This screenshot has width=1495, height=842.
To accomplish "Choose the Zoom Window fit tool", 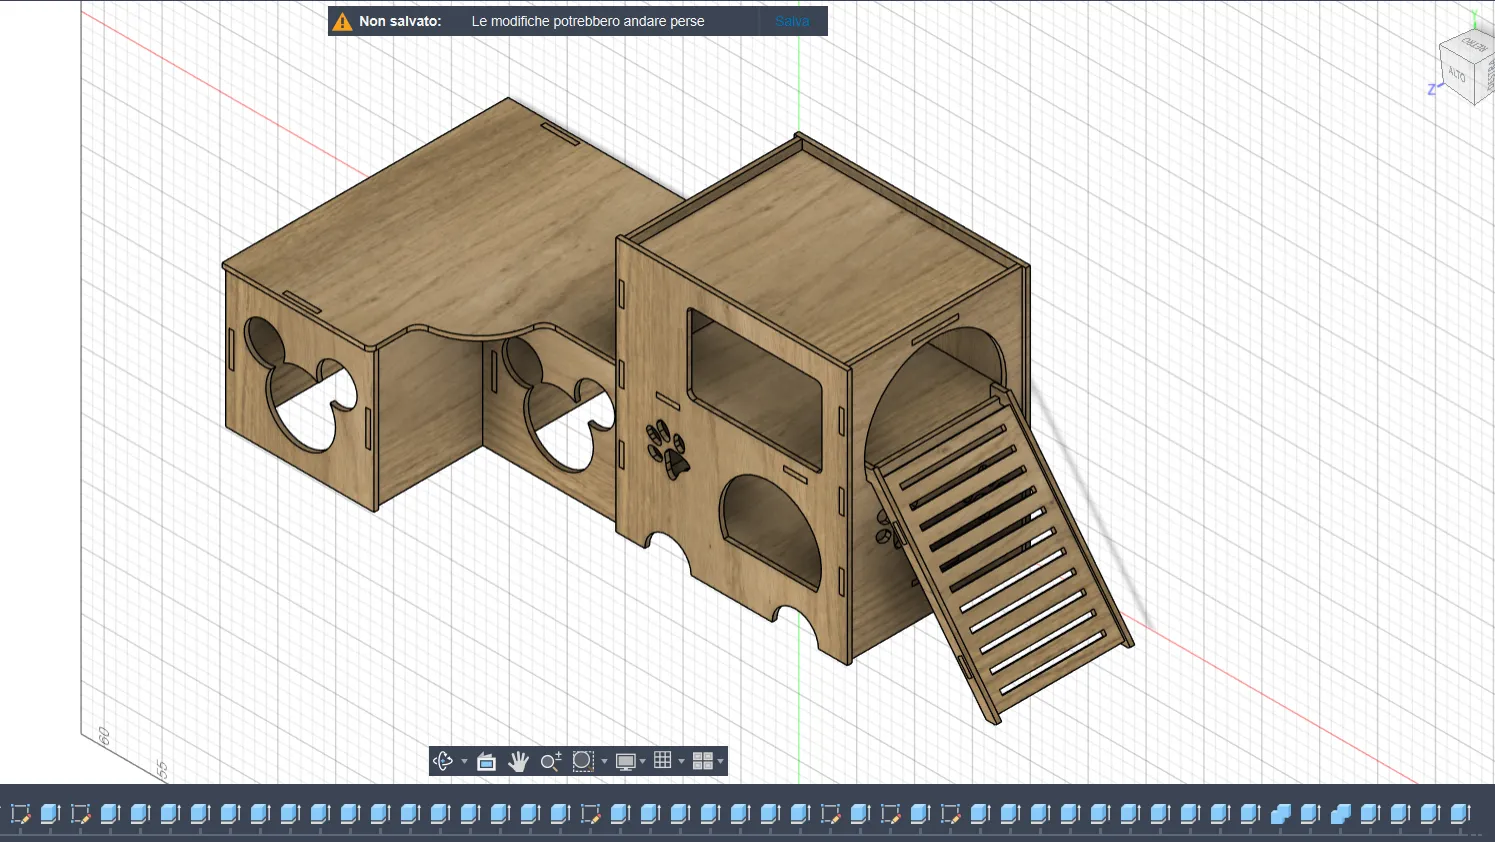I will coord(583,762).
